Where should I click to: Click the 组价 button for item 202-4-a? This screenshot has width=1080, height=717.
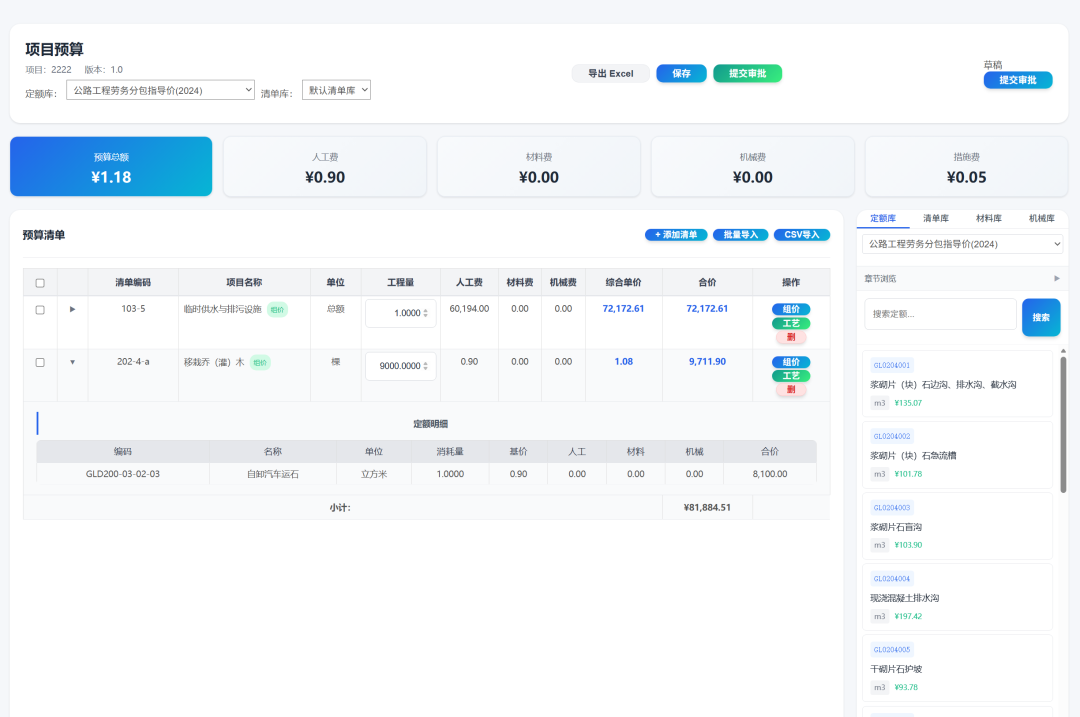790,362
